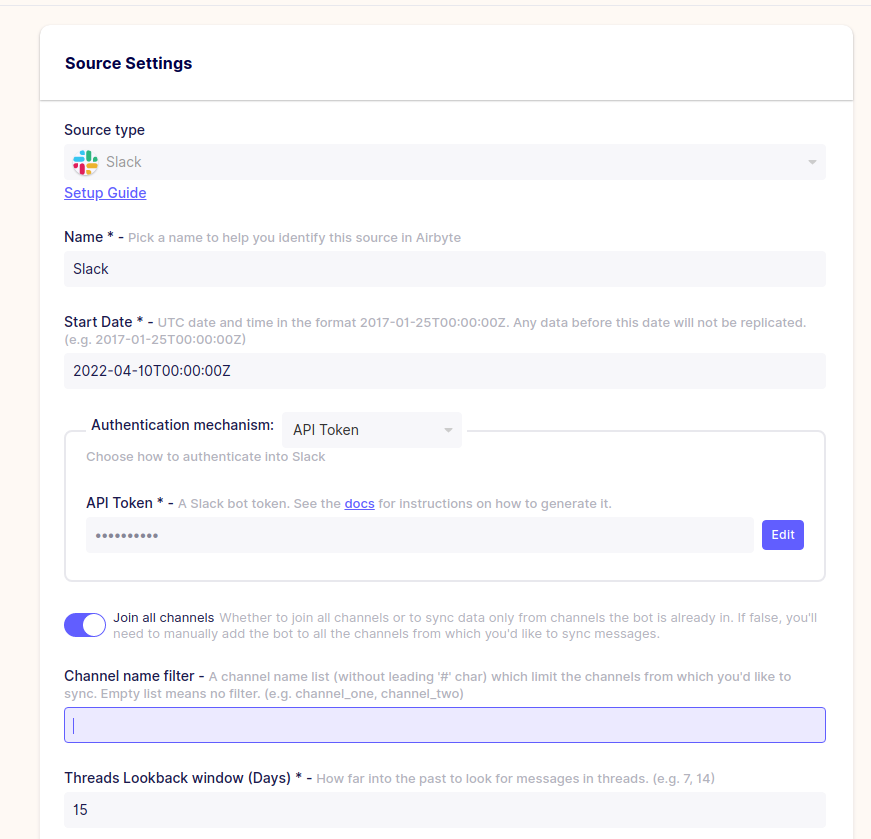Image resolution: width=871 pixels, height=839 pixels.
Task: Click the Source Settings heading
Action: pyautogui.click(x=128, y=63)
